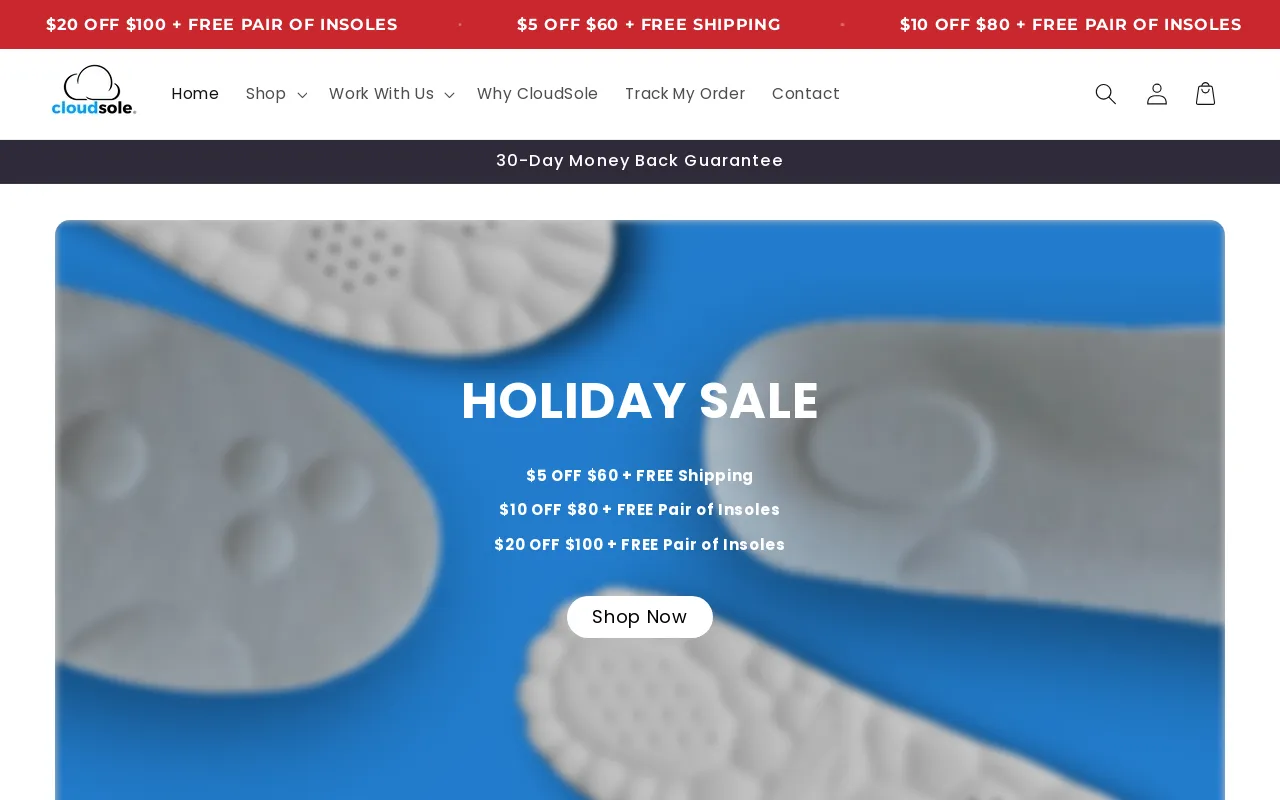Screen dimensions: 1280x800
Task: Navigate to Track My Order
Action: click(685, 93)
